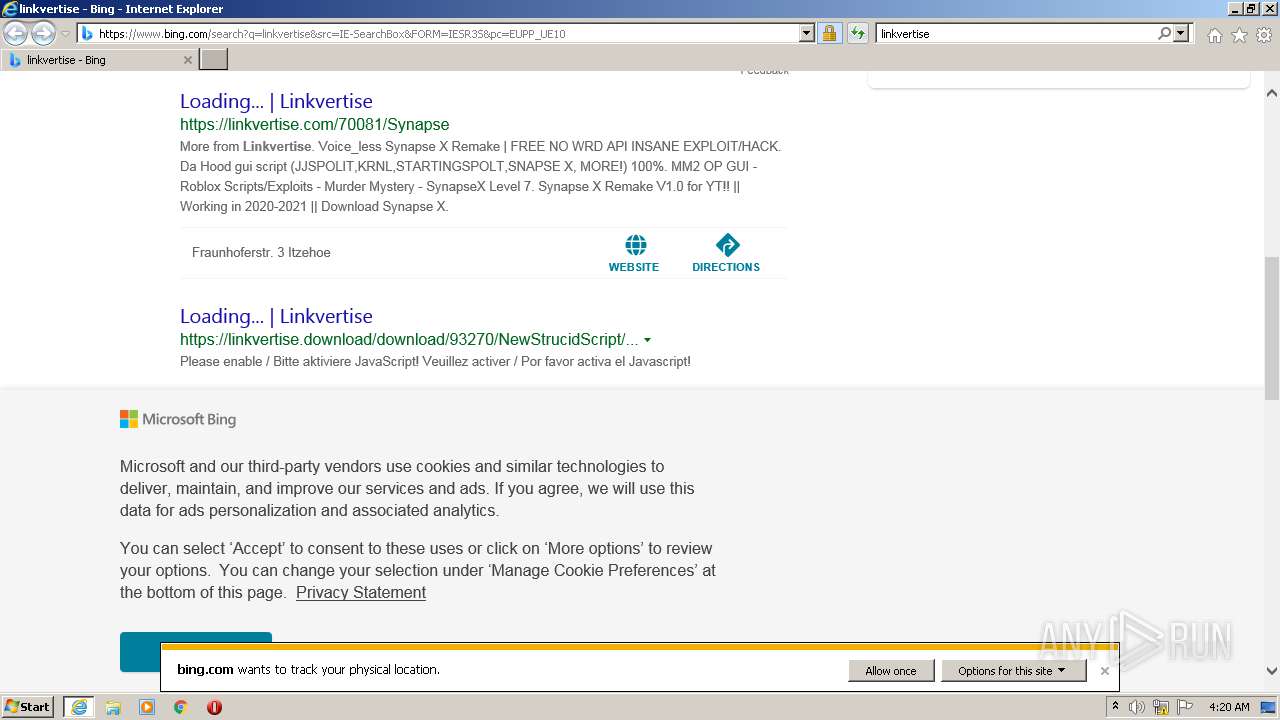Open the Privacy Statement link

click(361, 592)
